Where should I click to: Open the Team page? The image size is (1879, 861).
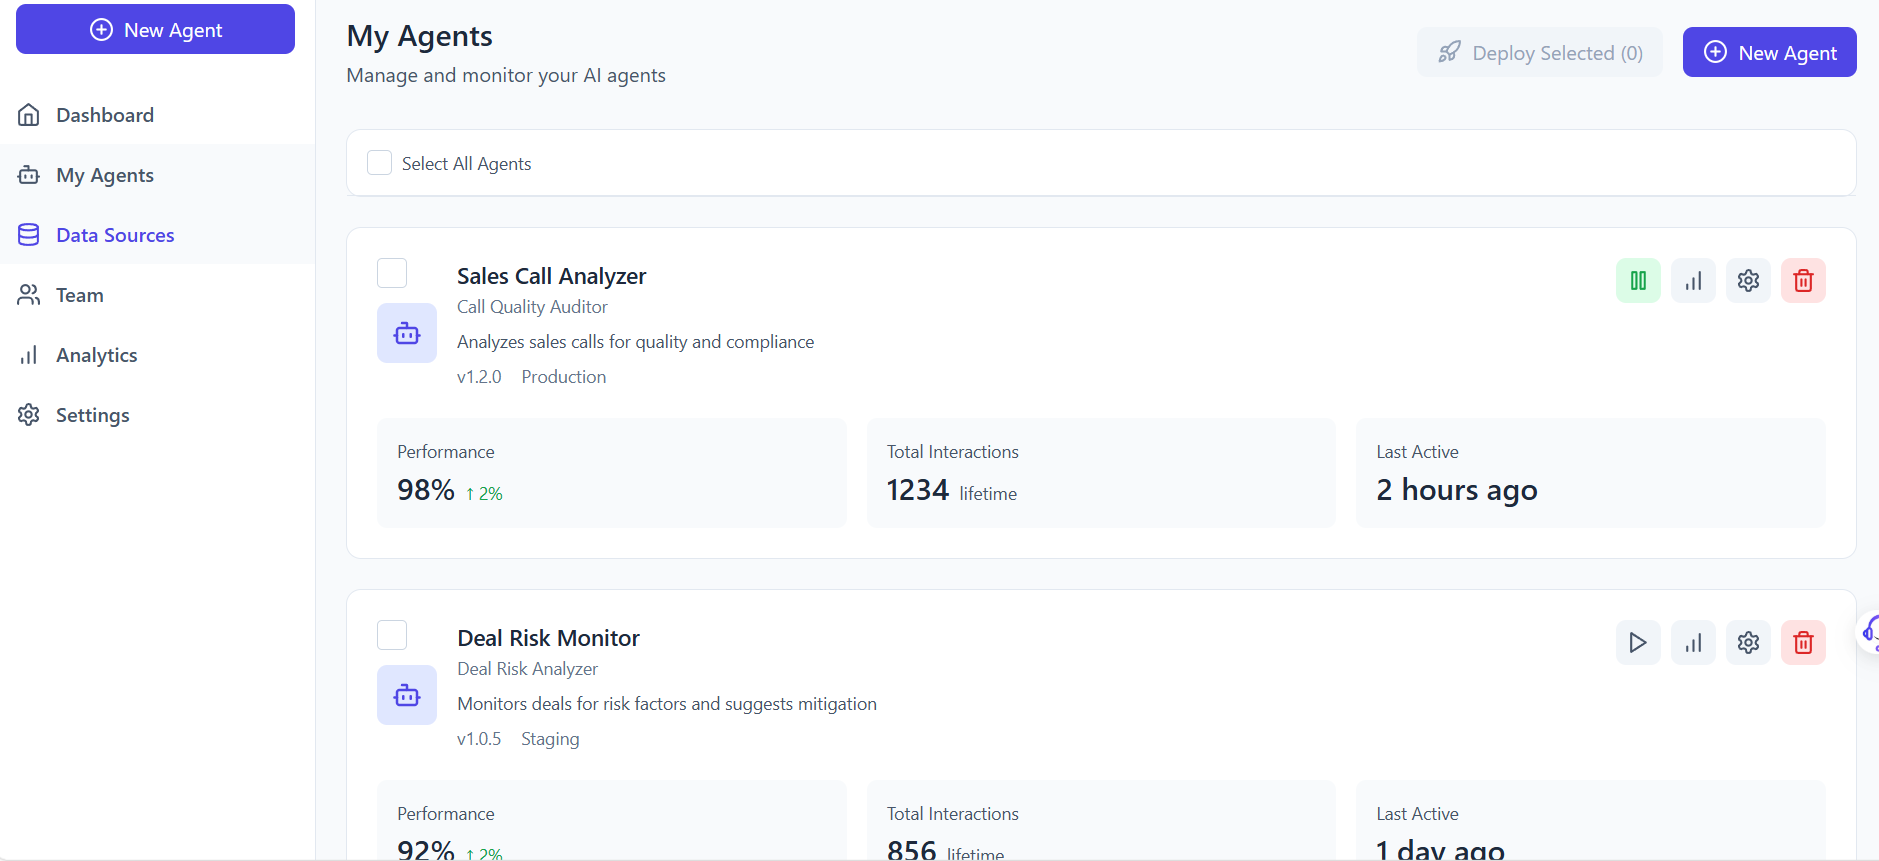(79, 295)
